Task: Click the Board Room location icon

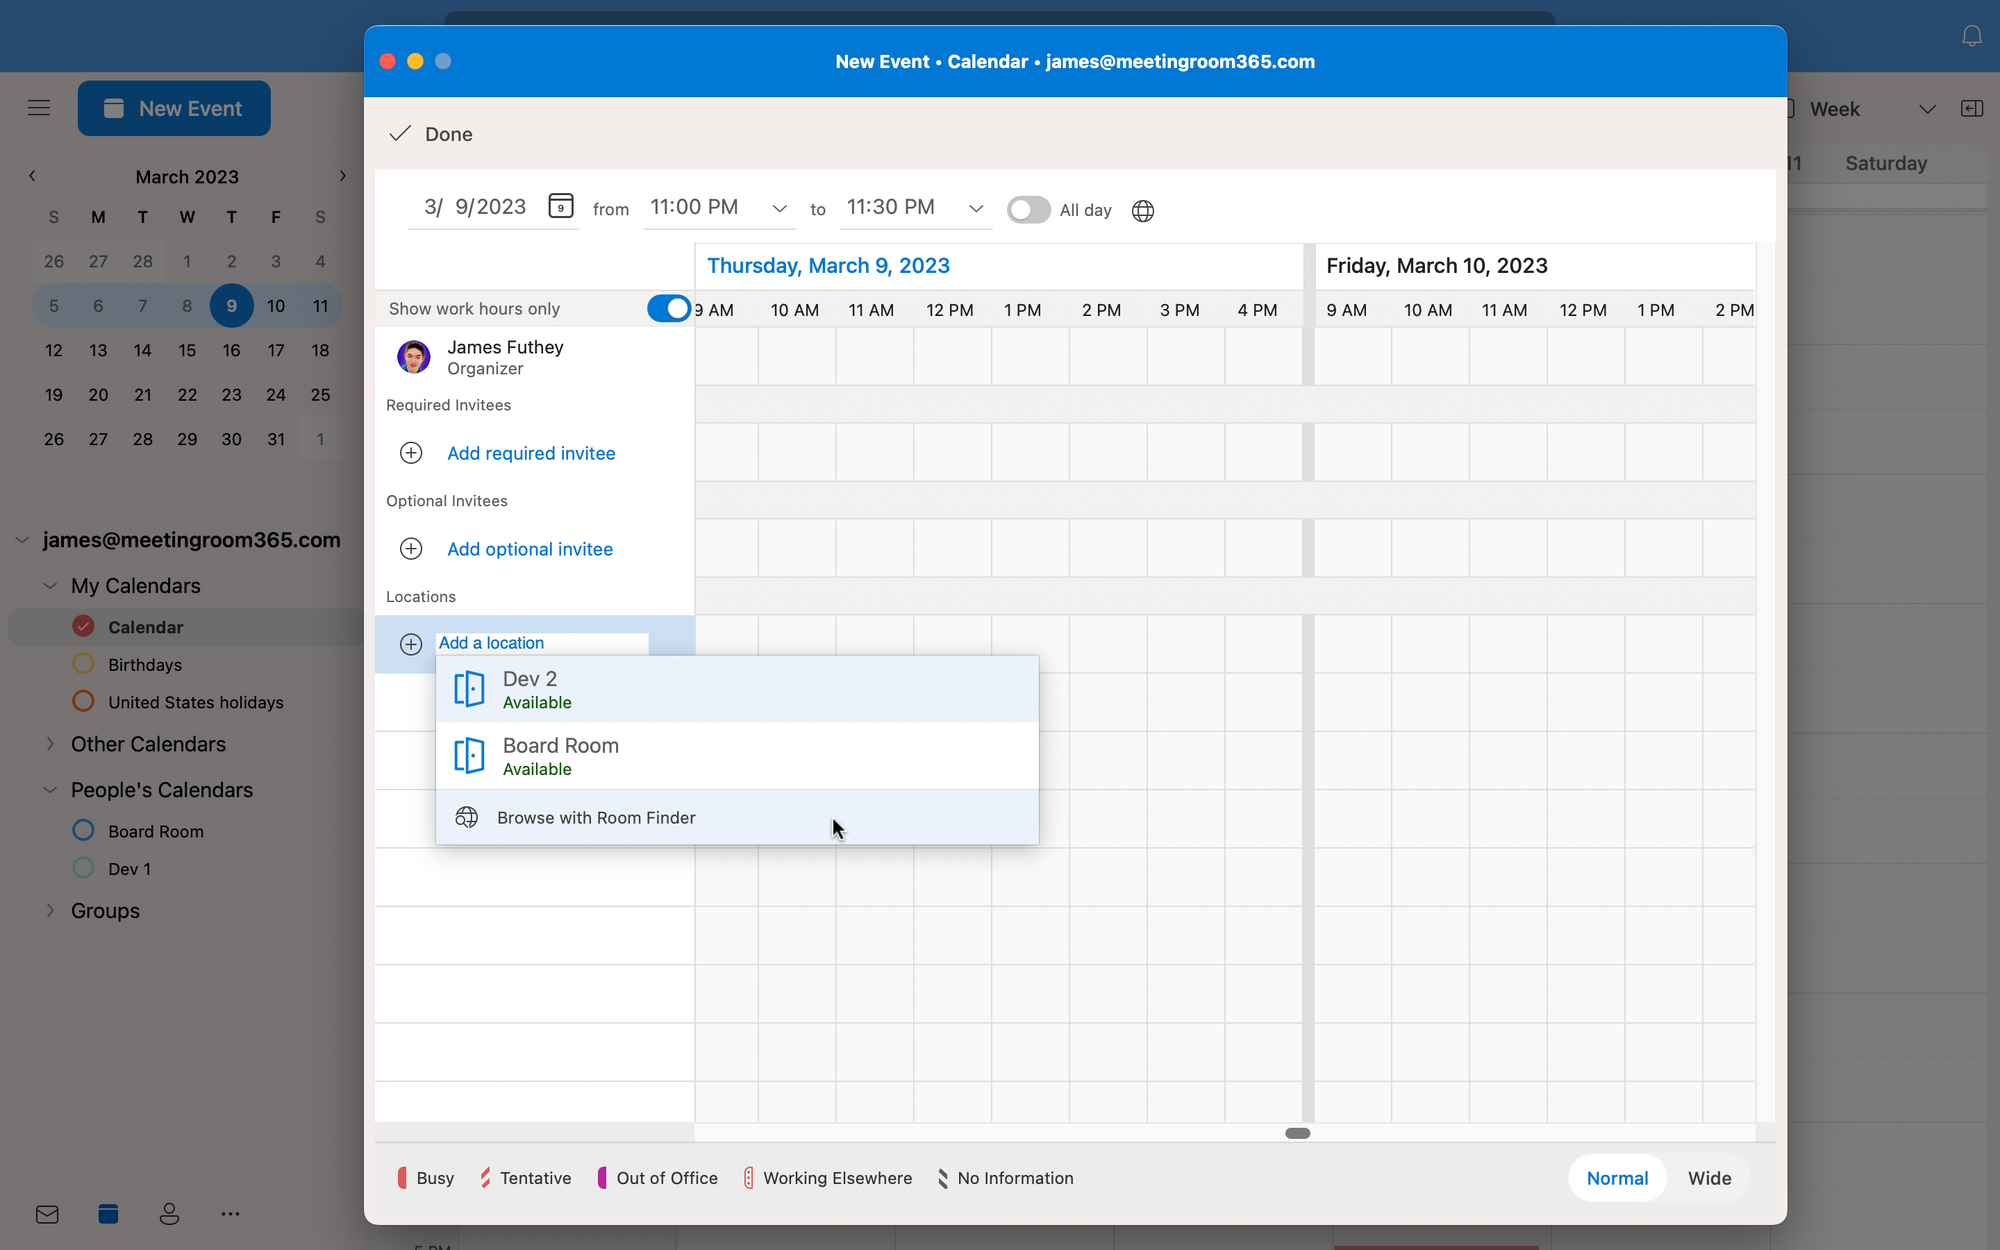Action: pos(469,755)
